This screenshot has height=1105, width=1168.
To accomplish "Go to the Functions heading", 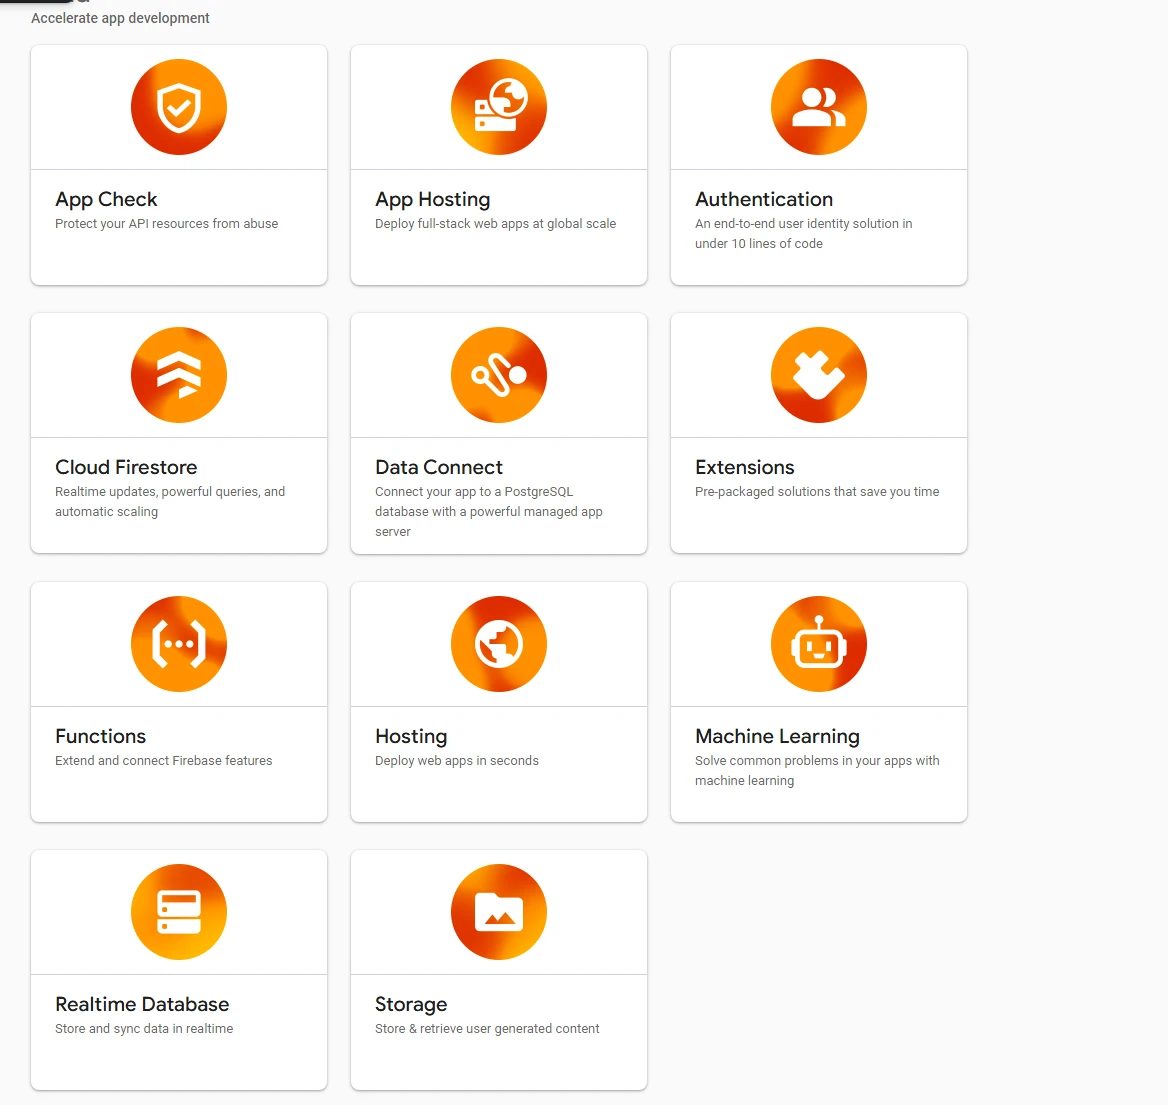I will (x=101, y=736).
